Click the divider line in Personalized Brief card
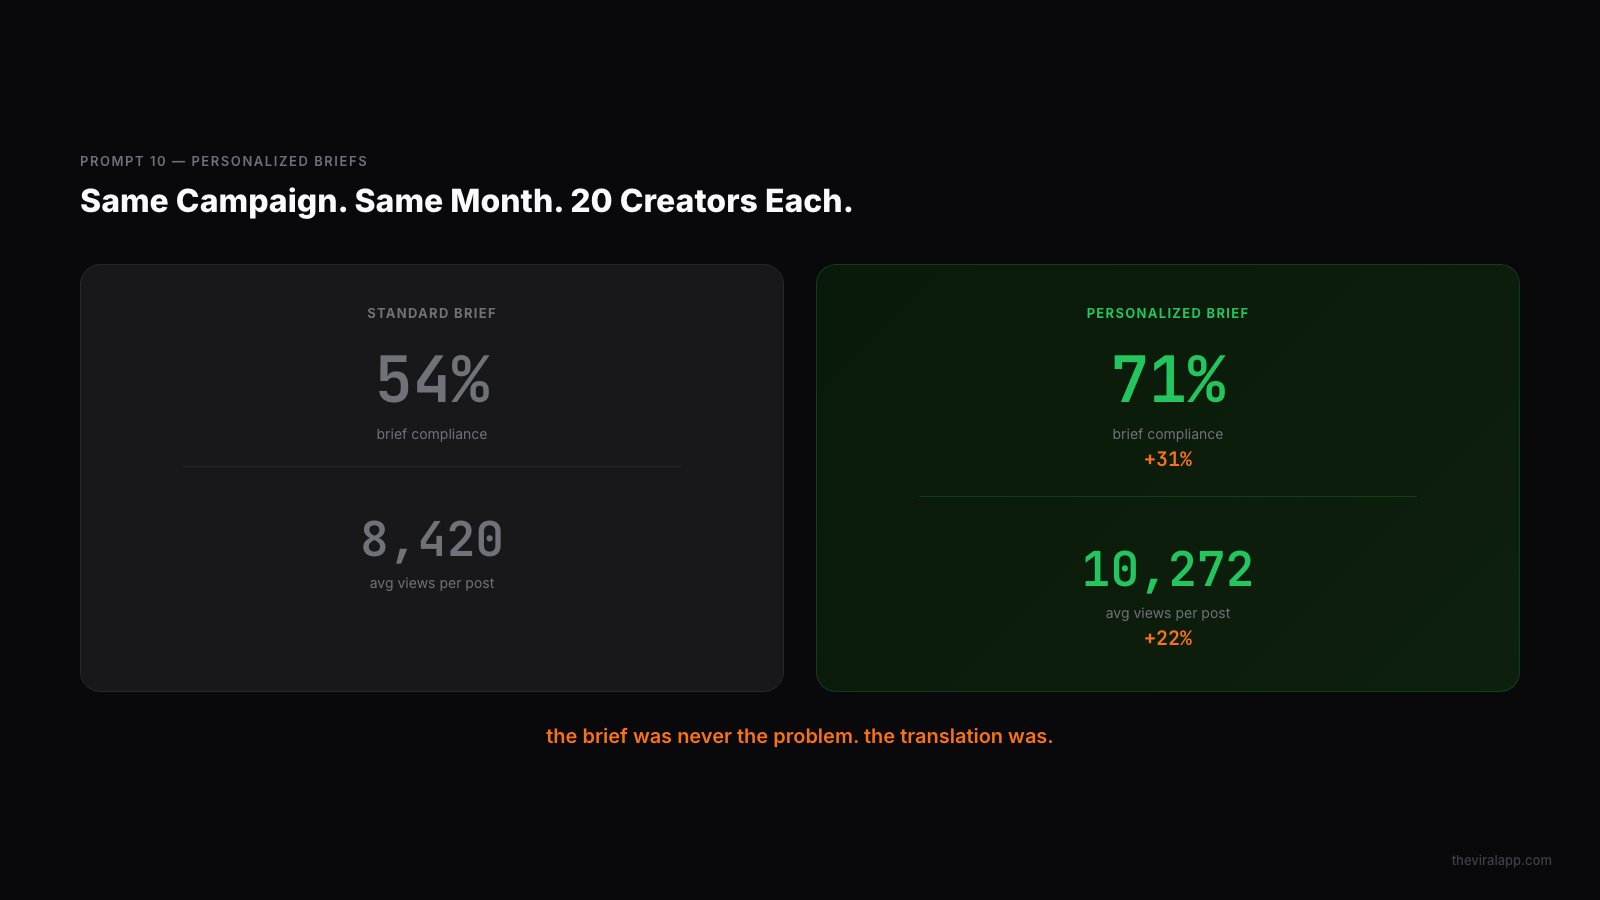 click(1168, 496)
